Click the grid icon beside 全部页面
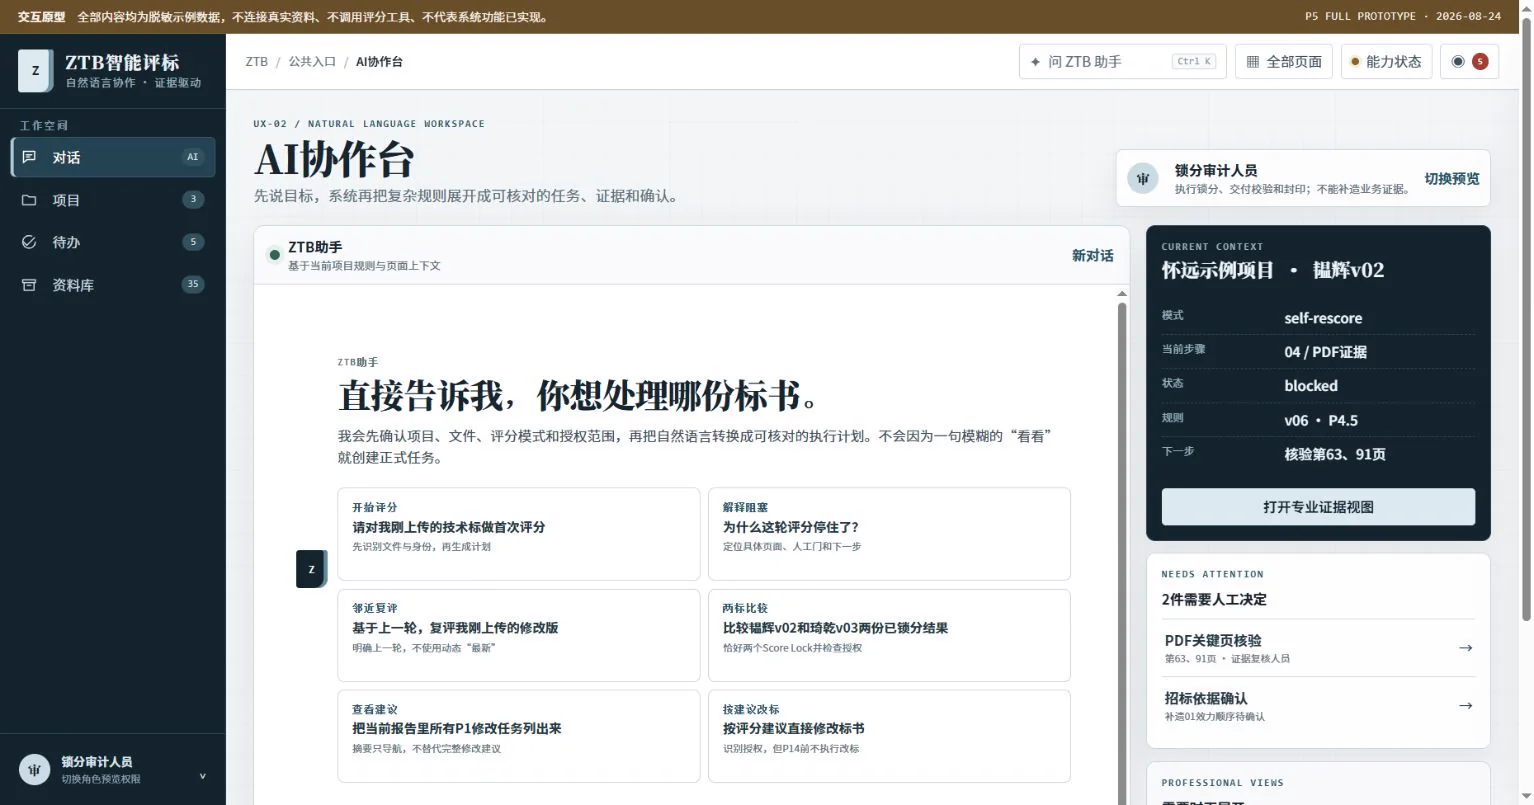 pos(1253,62)
